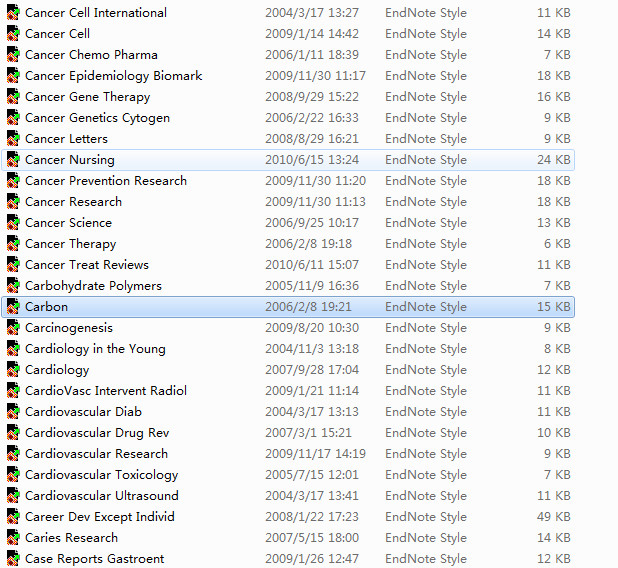Click the Cardiovascular Research file icon

(13, 454)
